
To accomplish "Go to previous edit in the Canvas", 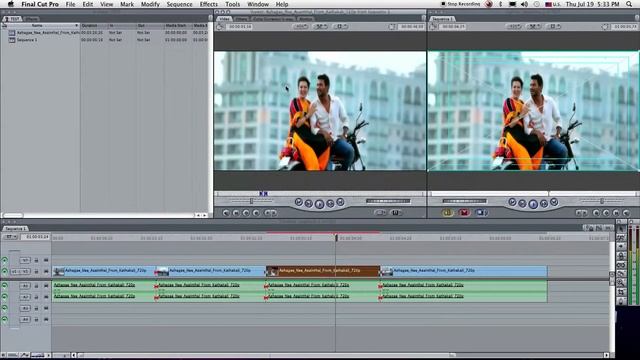I will click(512, 202).
